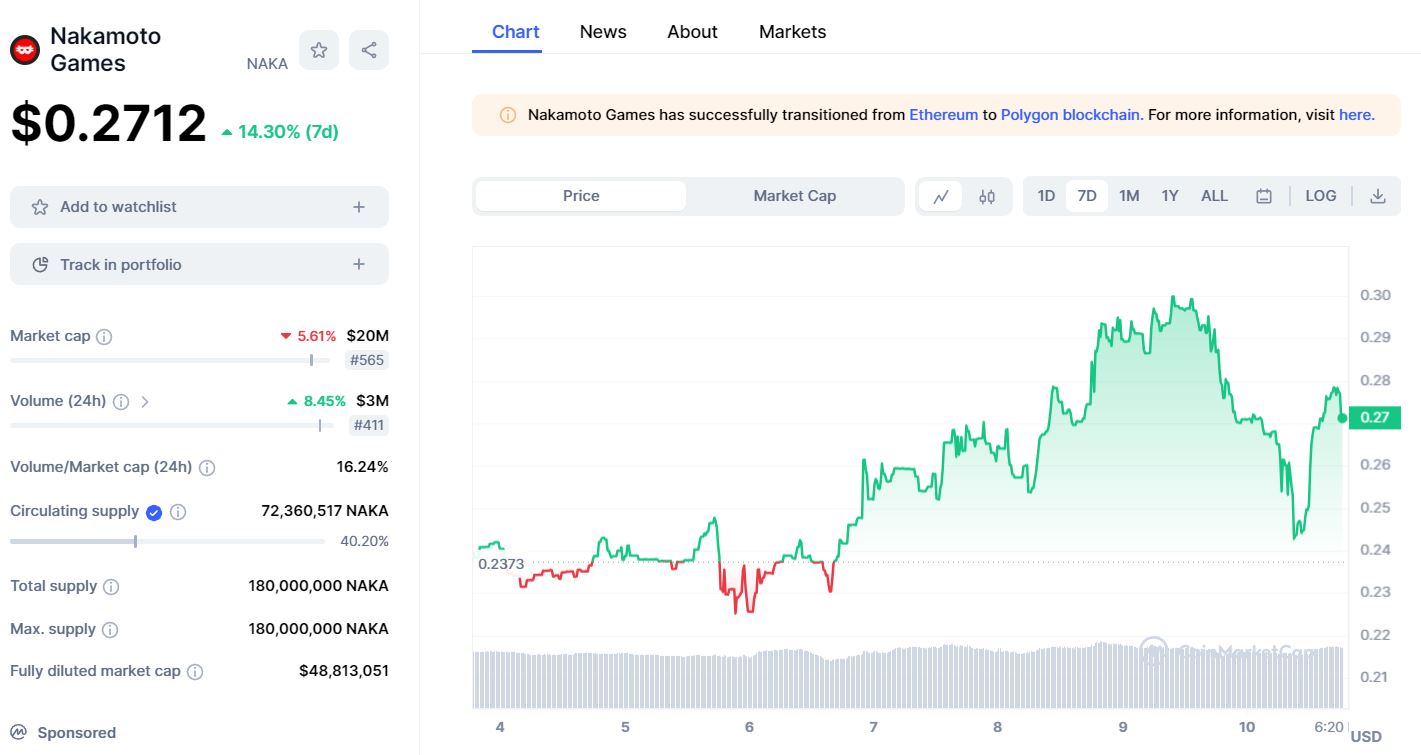Click the notice info icon in banner
Screen dimensions: 1421x755
coord(508,115)
